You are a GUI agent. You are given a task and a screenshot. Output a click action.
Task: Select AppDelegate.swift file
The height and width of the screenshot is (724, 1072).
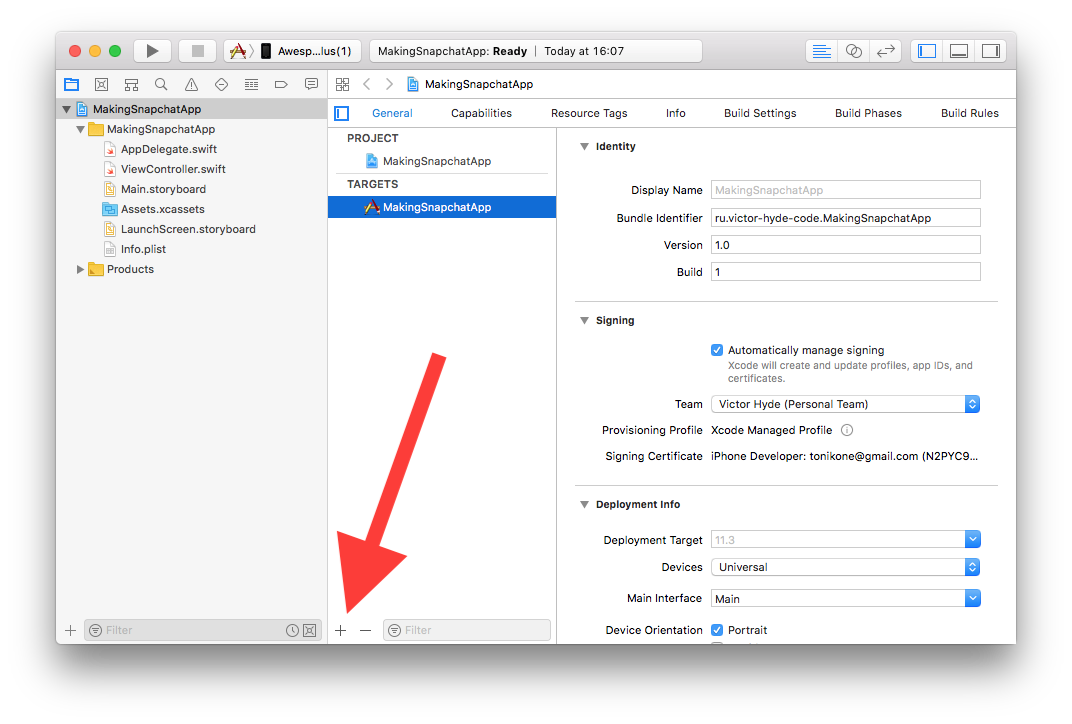pos(168,149)
